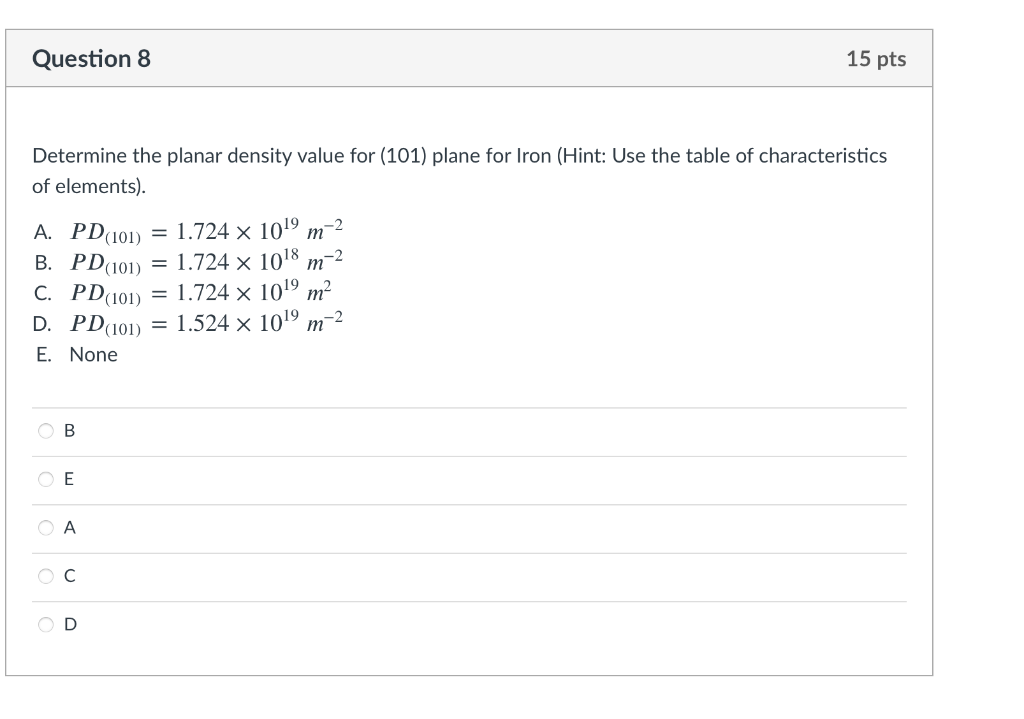
Task: Select radio button for answer C
Action: click(45, 575)
